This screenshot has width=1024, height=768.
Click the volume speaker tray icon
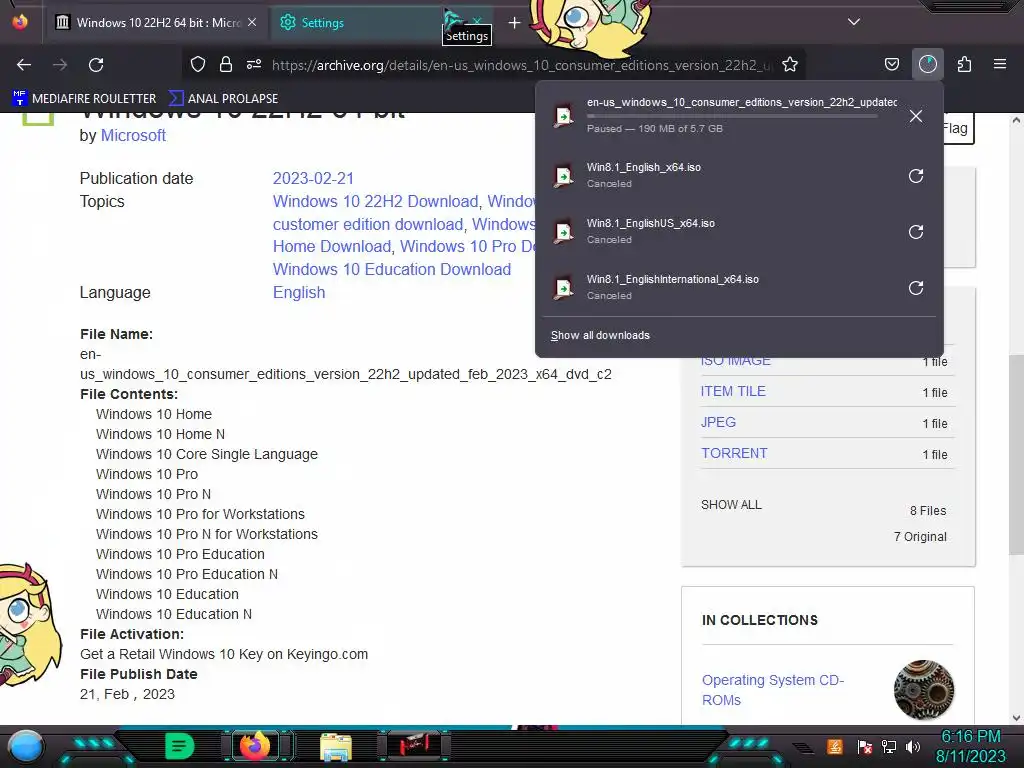(913, 746)
